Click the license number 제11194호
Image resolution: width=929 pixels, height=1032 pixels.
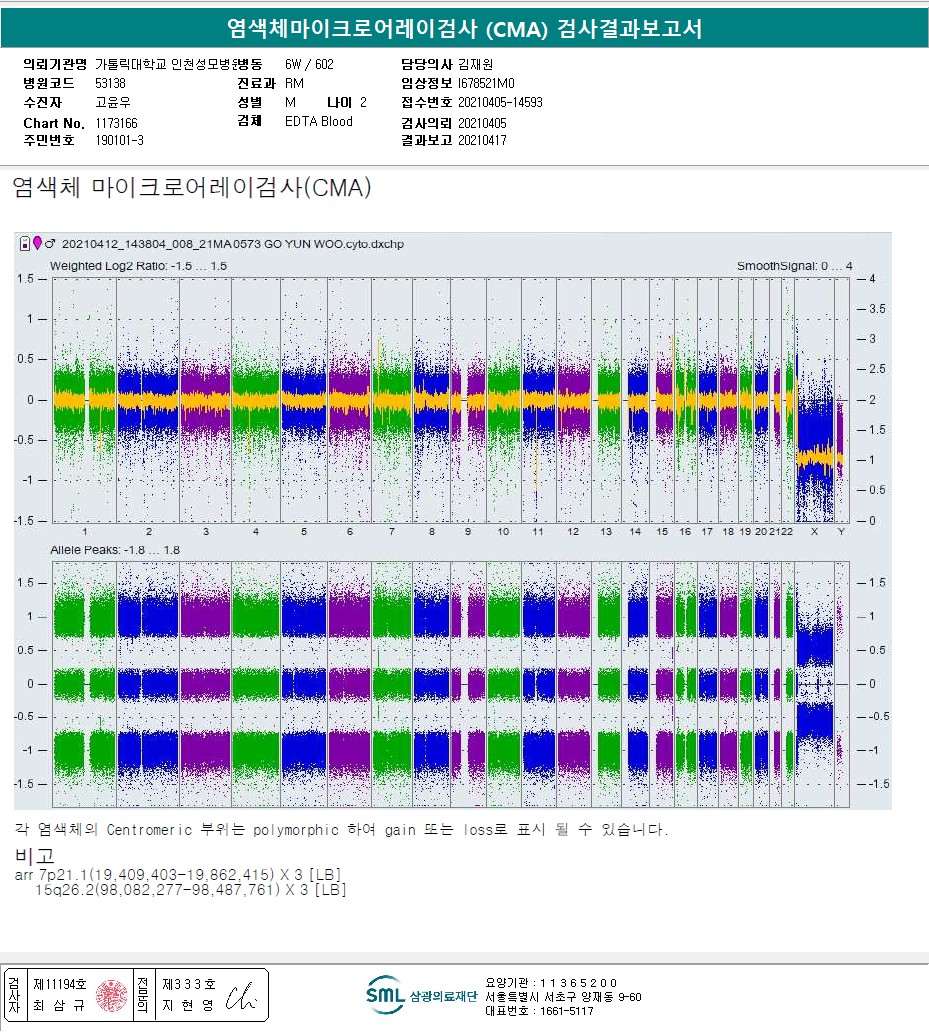point(60,985)
